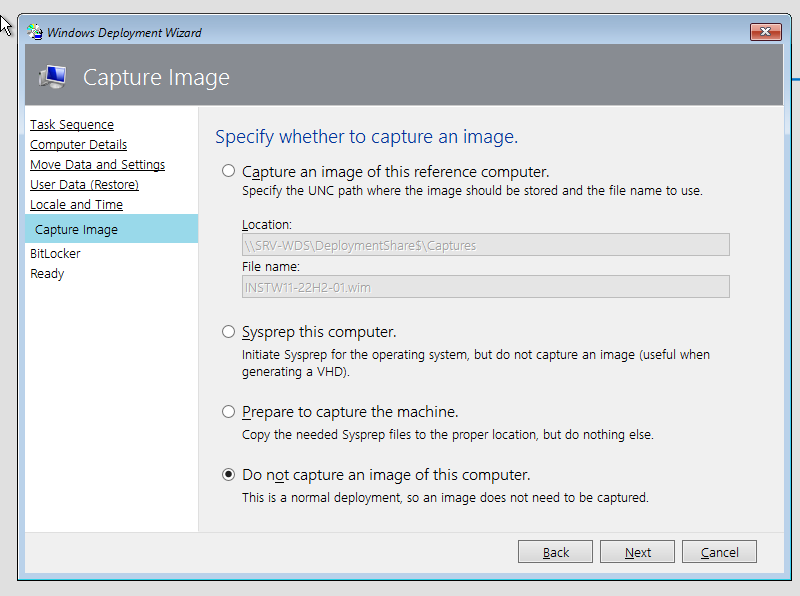Choose the Sysprep this computer option

click(228, 331)
